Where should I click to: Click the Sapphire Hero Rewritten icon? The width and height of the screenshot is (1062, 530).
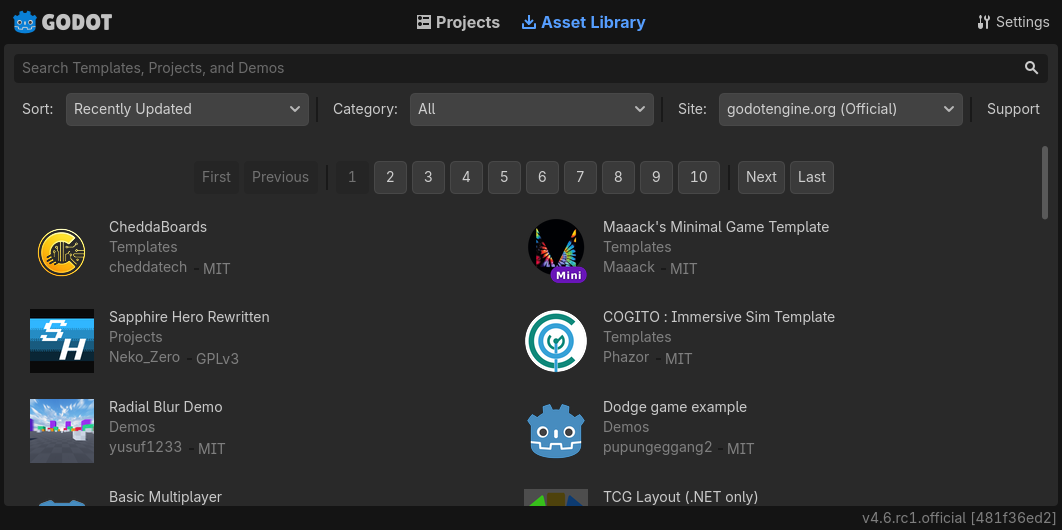(x=62, y=341)
